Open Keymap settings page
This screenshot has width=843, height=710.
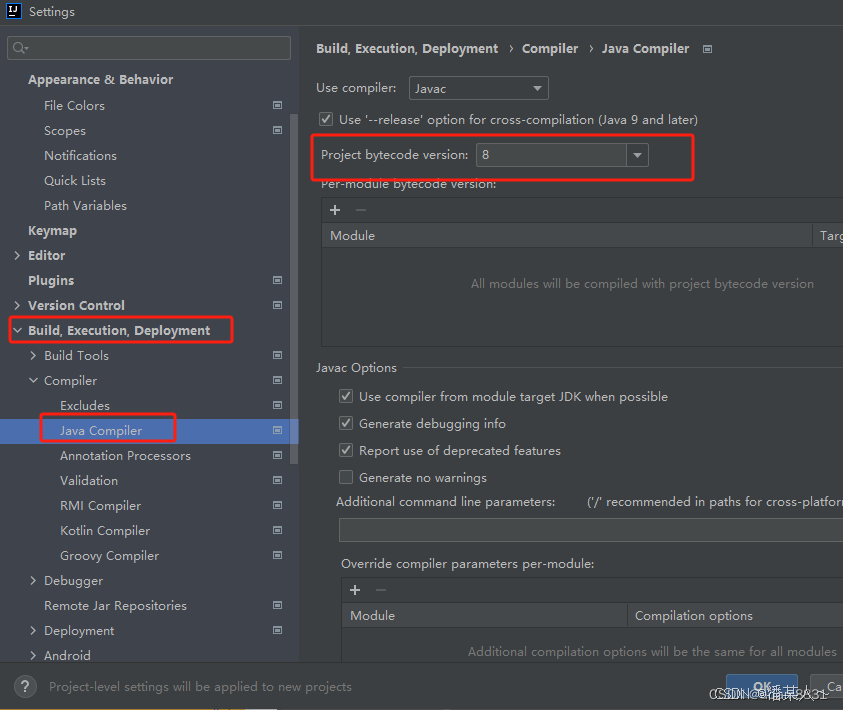(x=52, y=231)
